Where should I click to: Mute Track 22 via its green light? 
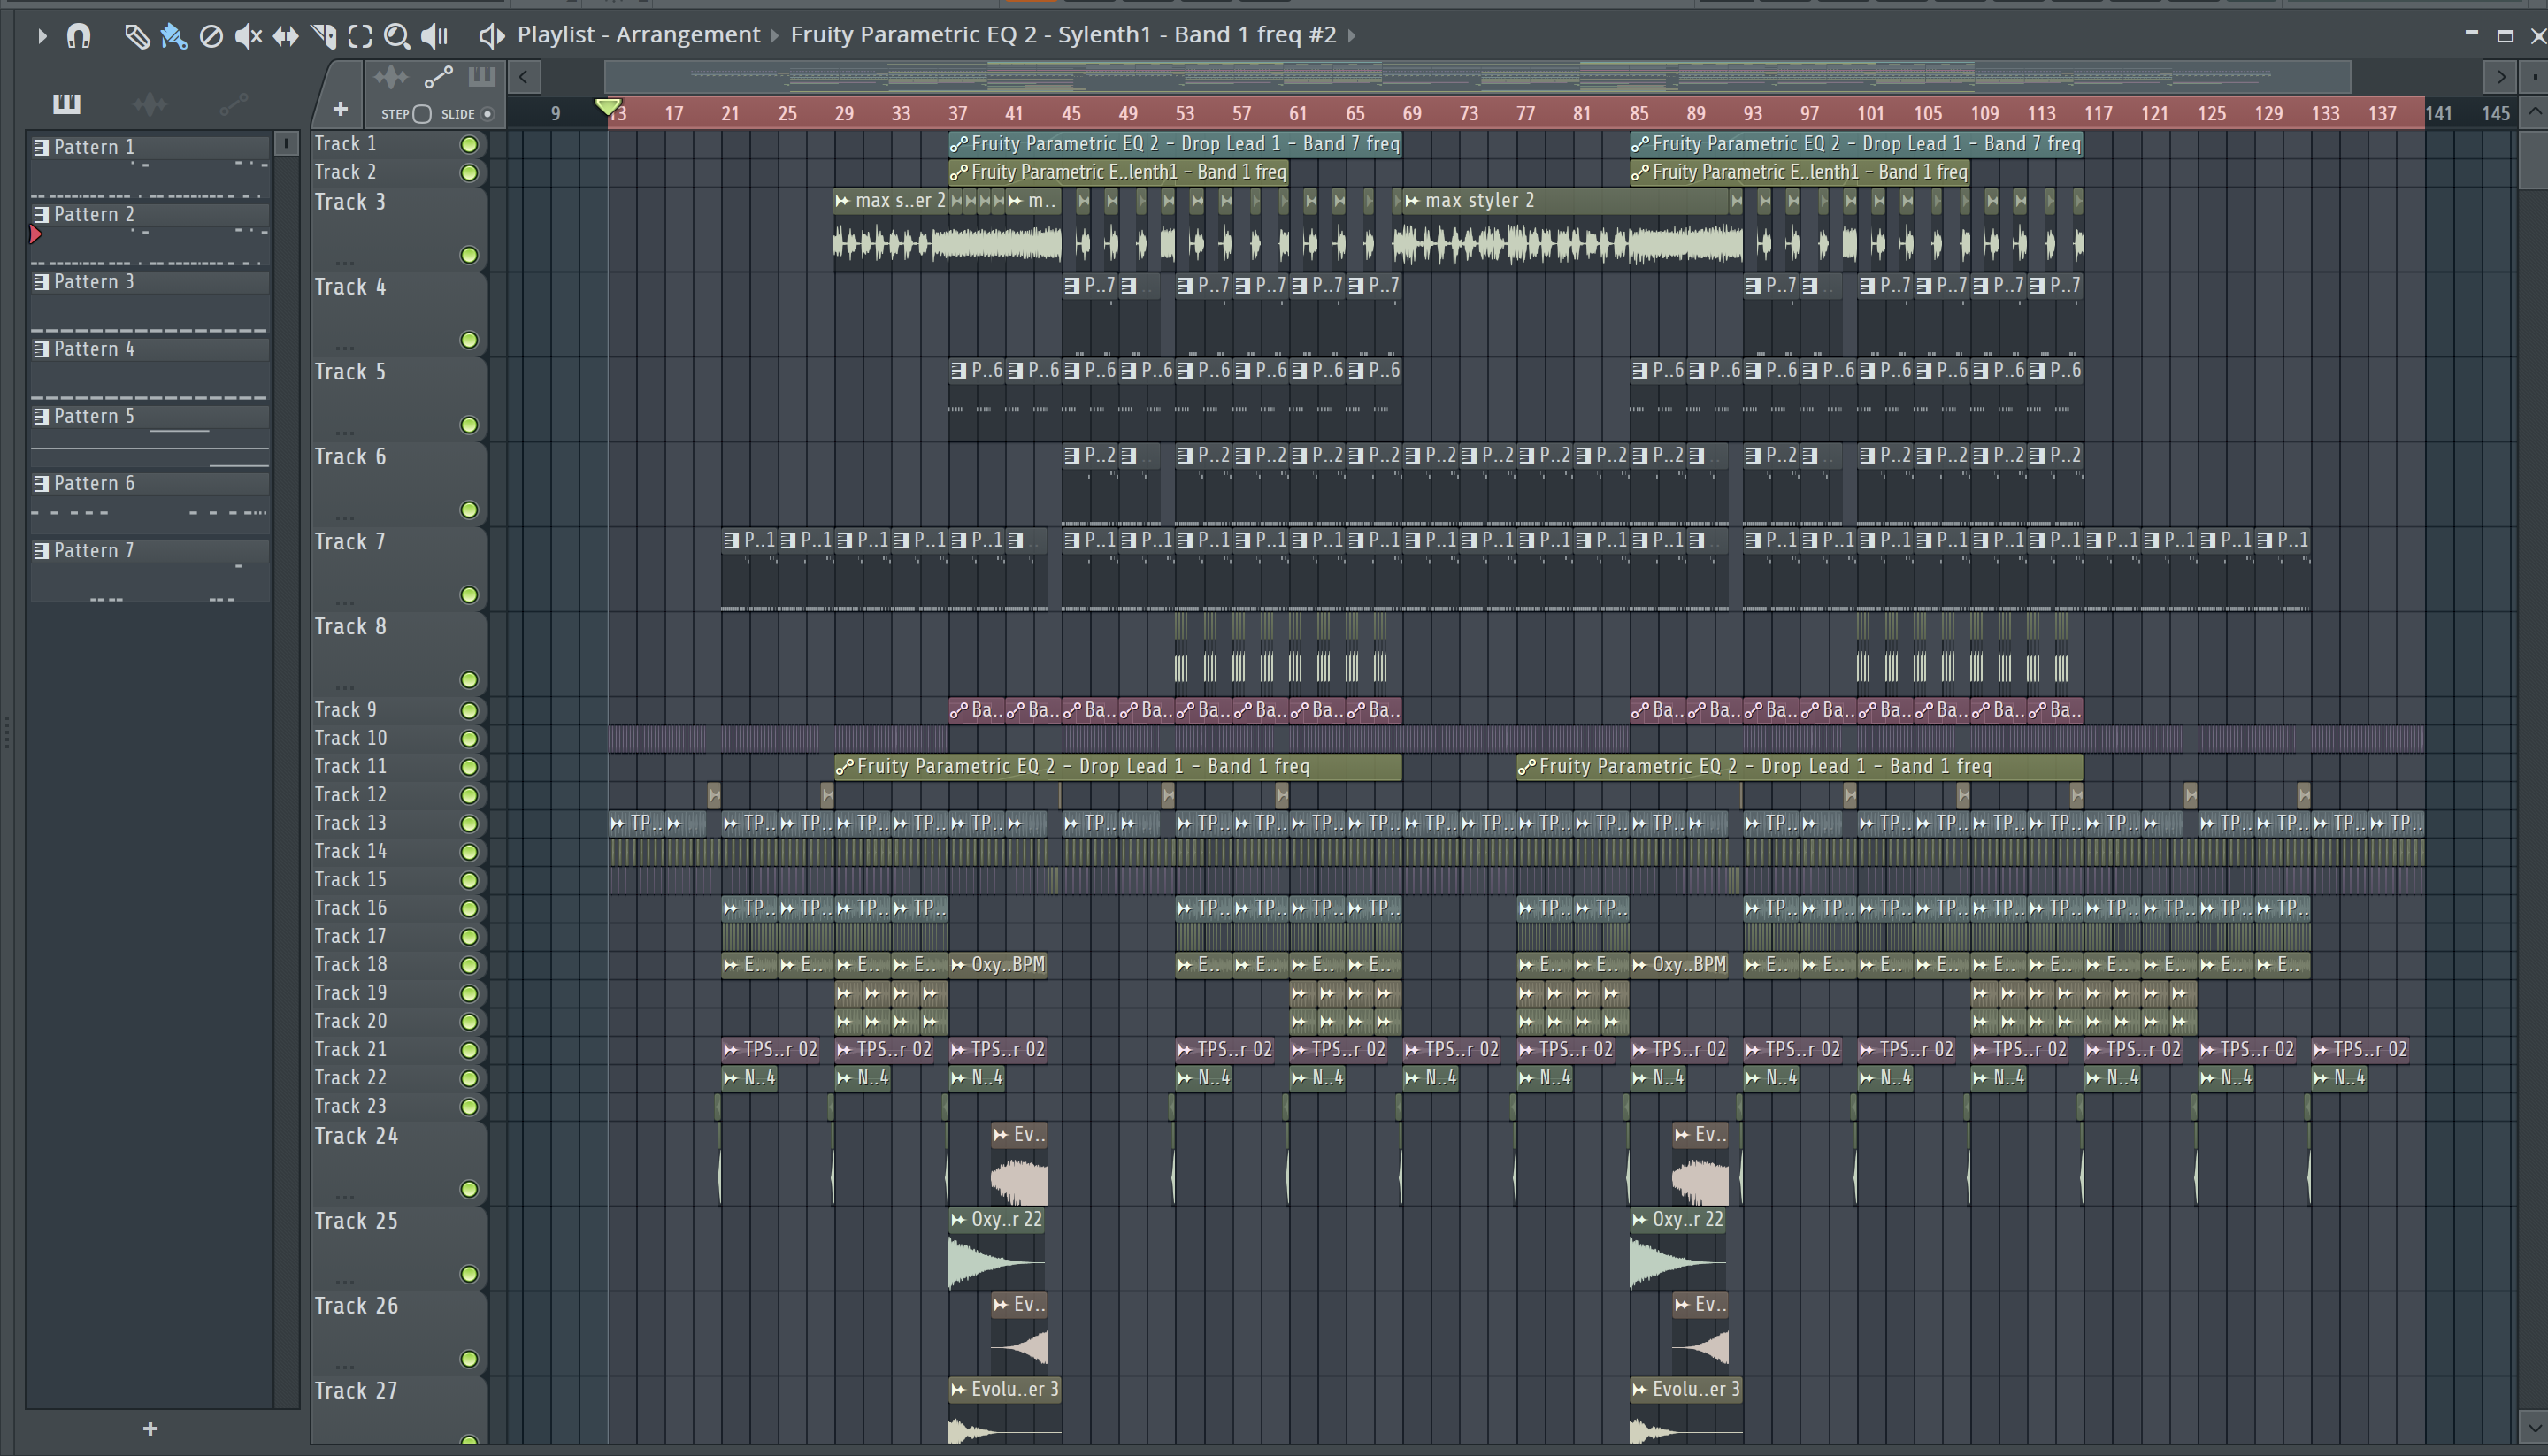[x=468, y=1078]
